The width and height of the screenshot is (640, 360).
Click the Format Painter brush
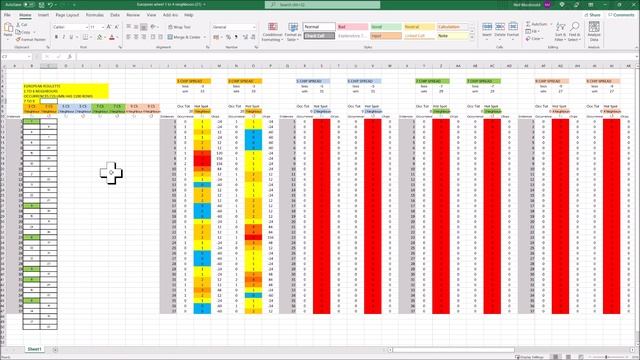(x=18, y=40)
